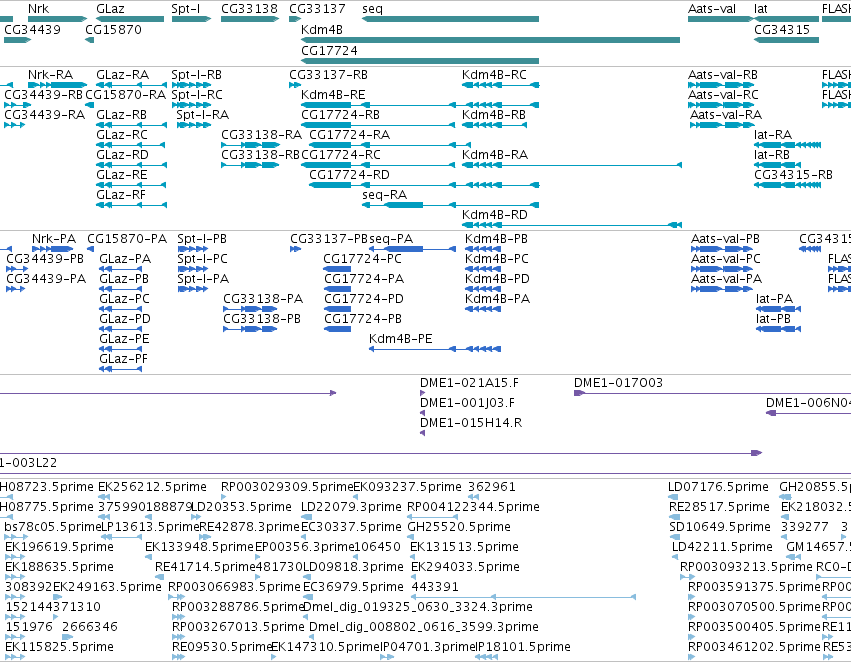Select the CG15870-RA transcript label
Viewport: 851px width, 662px height.
(126, 95)
